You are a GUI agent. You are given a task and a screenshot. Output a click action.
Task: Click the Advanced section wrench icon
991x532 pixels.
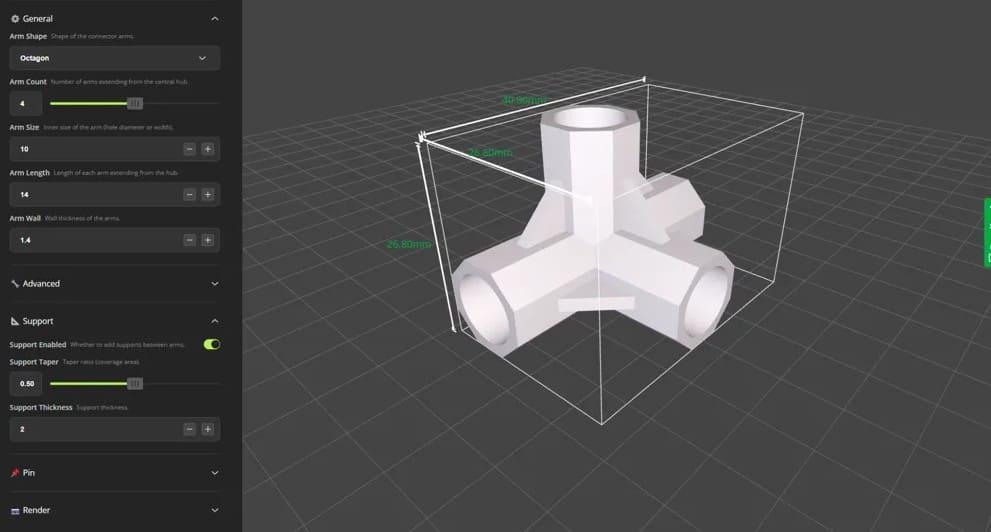click(15, 284)
